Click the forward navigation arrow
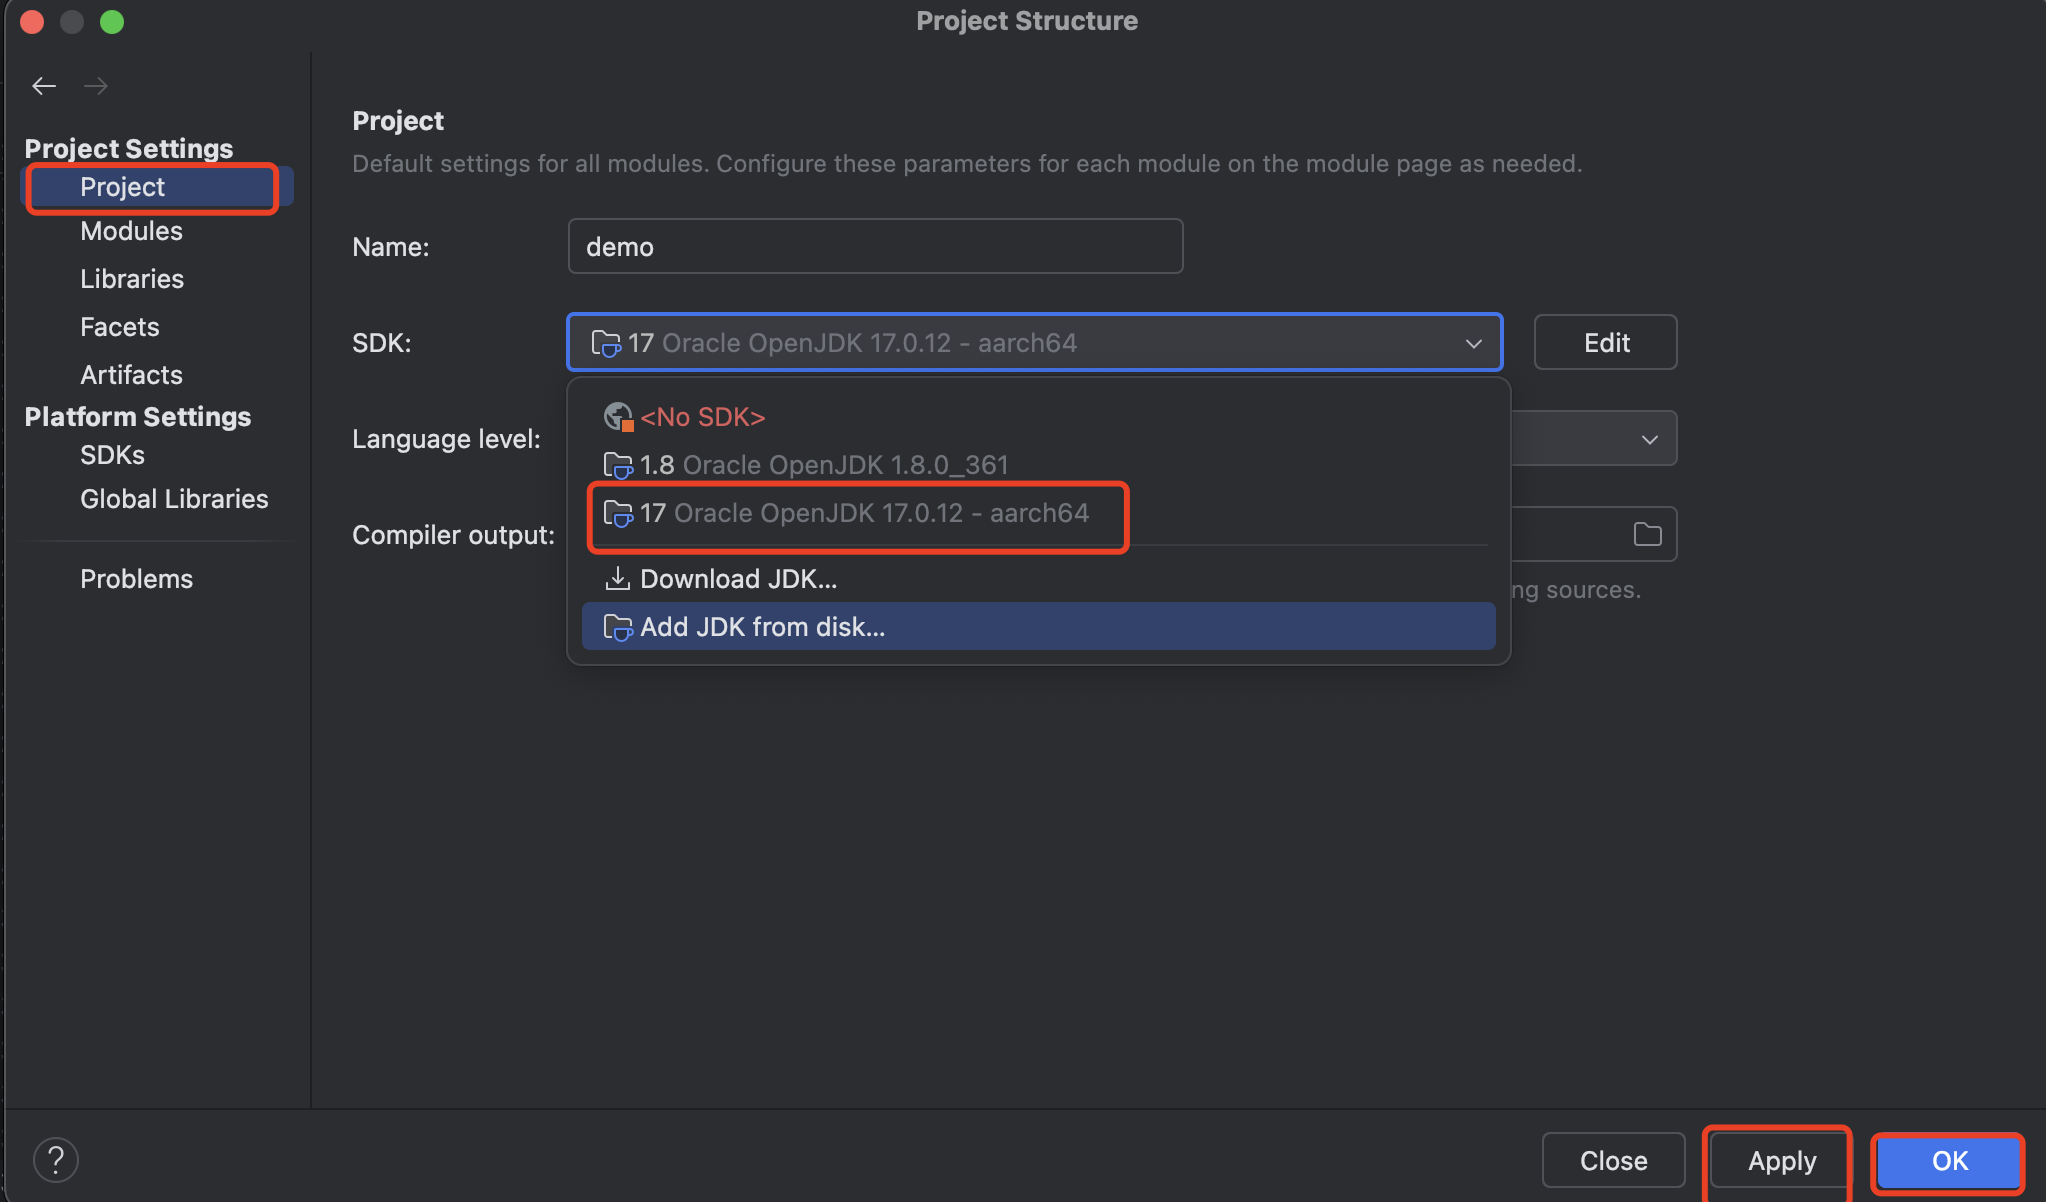Screen dimensions: 2046x1202 pos(96,86)
